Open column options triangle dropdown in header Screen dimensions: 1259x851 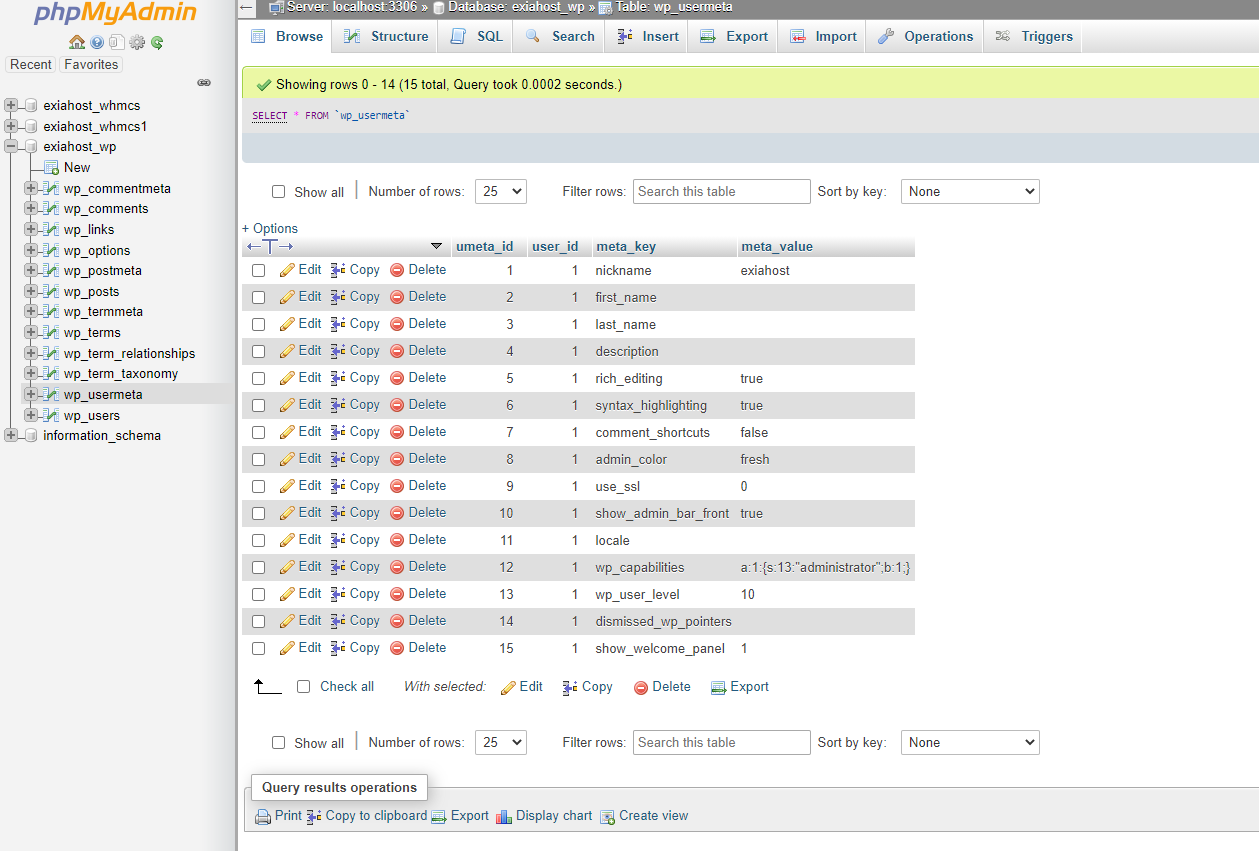[x=436, y=246]
